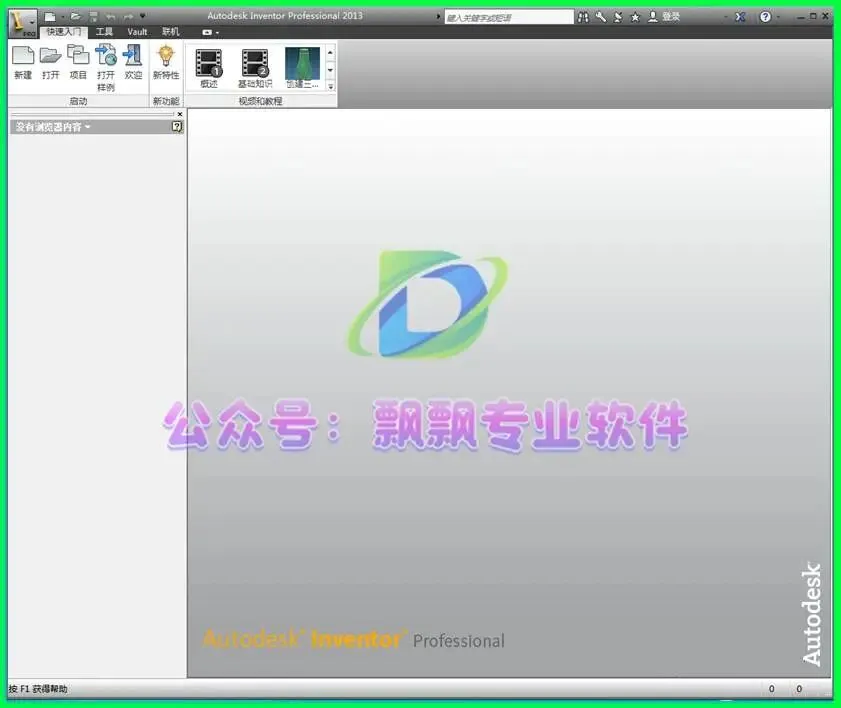Image resolution: width=841 pixels, height=708 pixels.
Task: Switch to the Vault ribbon tab
Action: coord(137,32)
